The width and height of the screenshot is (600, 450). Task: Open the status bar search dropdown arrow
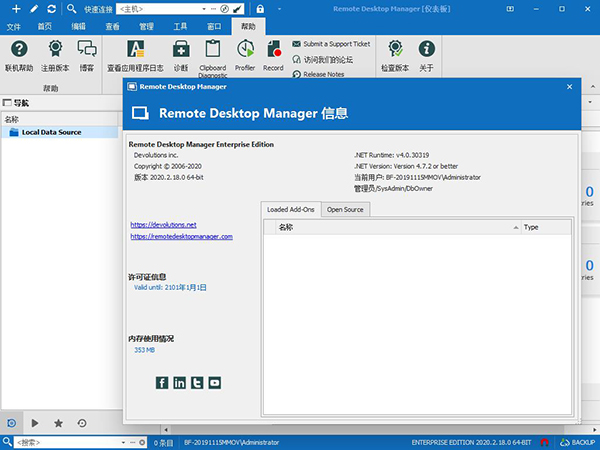(x=123, y=442)
